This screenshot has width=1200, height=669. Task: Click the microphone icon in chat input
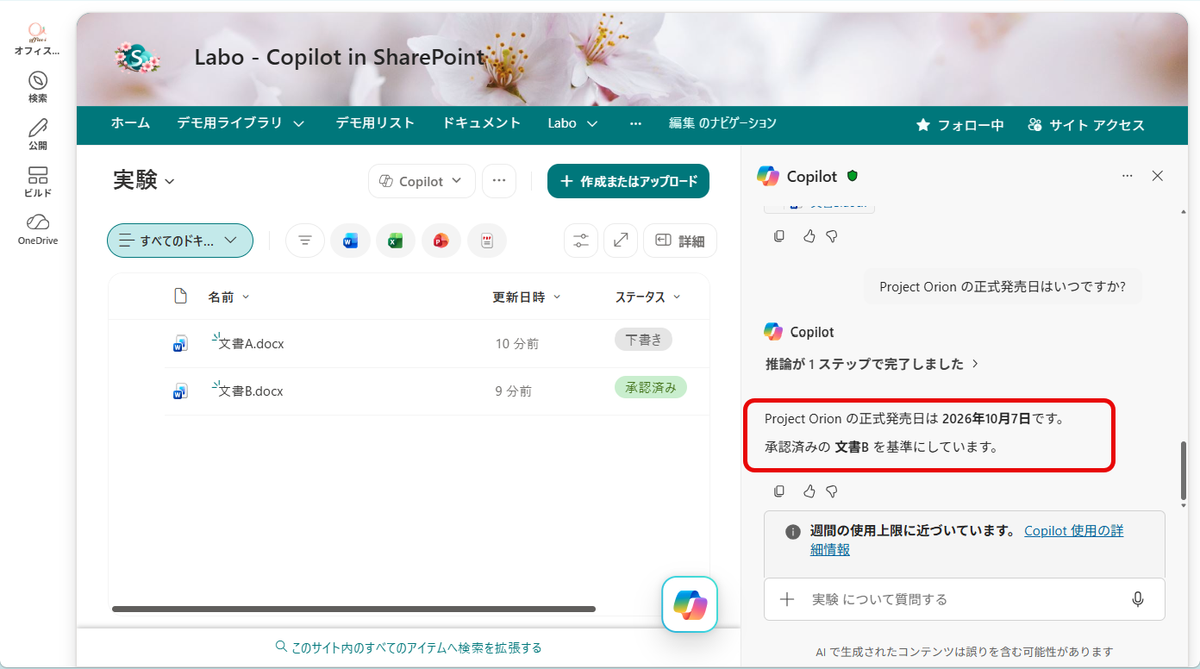point(1137,599)
